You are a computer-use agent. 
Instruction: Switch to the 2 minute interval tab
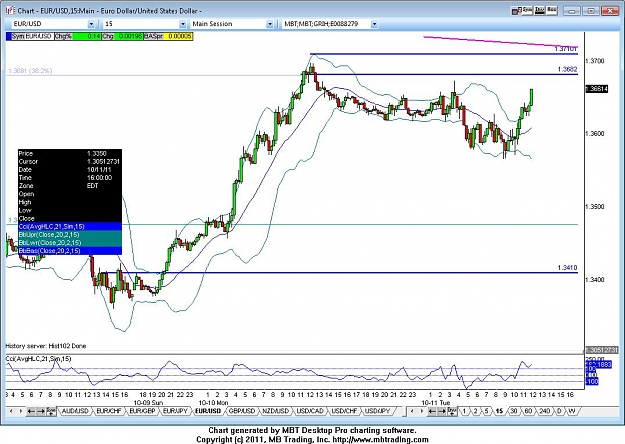click(x=475, y=411)
